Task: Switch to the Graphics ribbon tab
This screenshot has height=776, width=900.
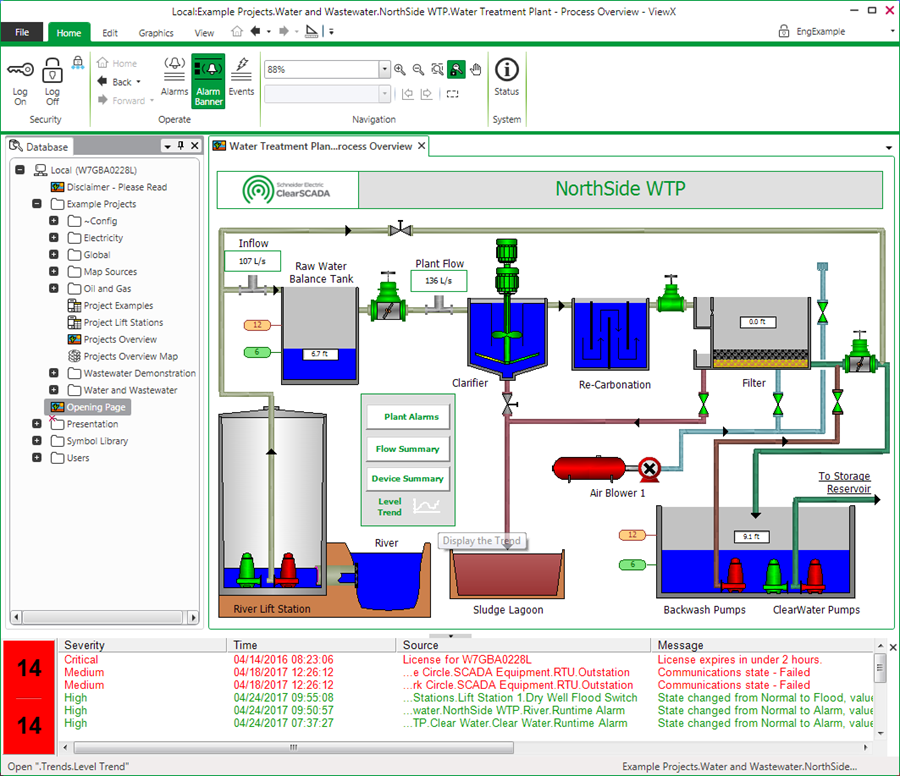Action: point(156,33)
